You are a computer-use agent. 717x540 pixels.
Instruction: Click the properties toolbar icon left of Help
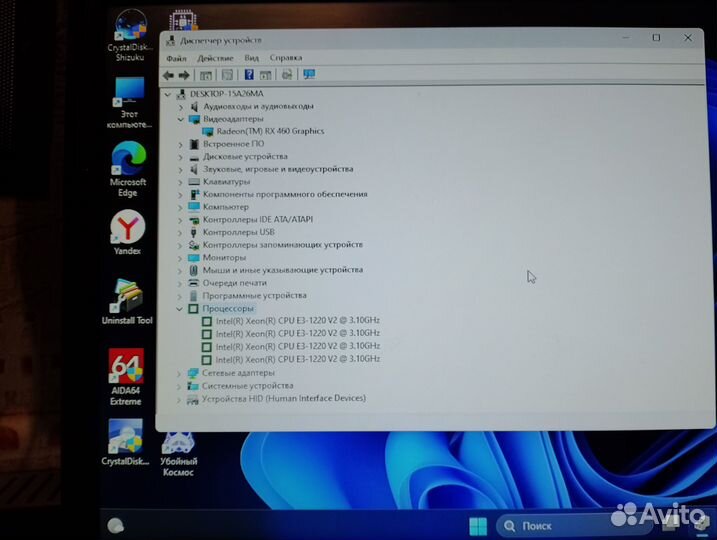point(227,75)
